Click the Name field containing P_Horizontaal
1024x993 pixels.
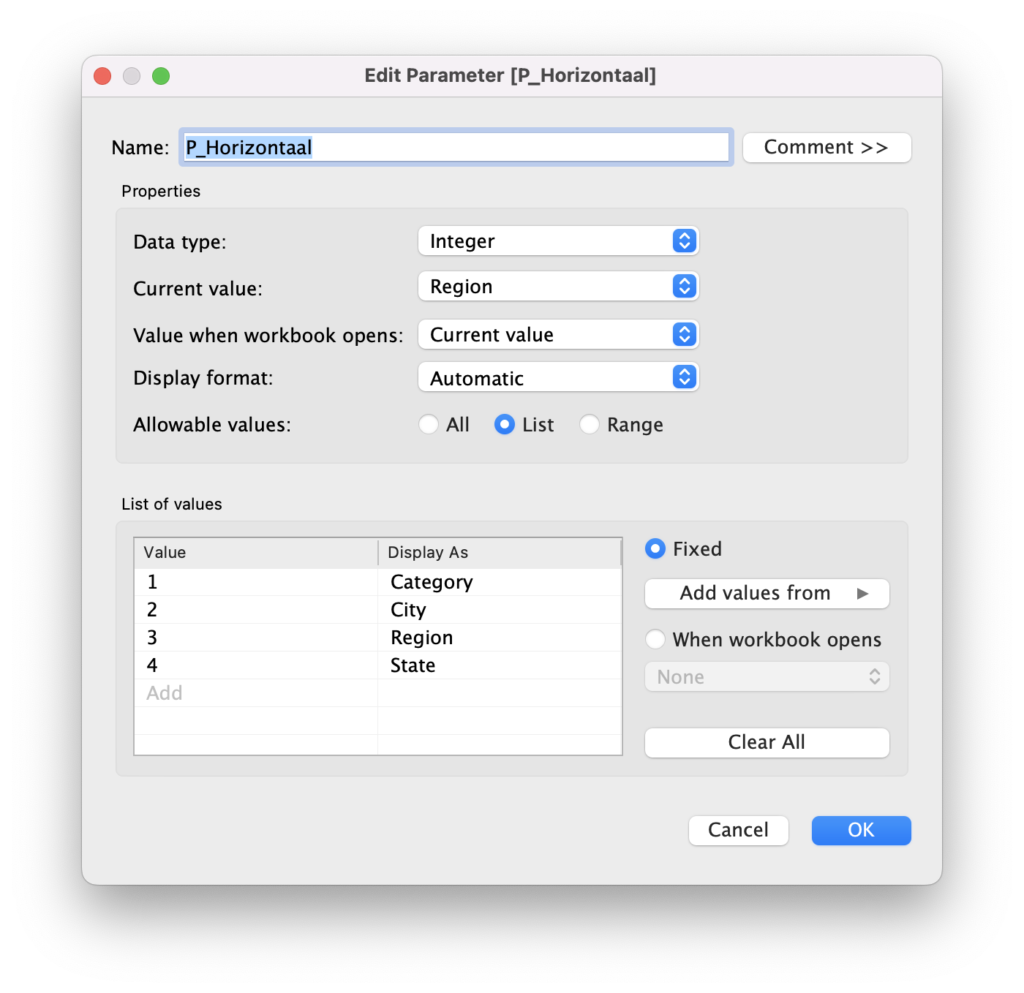point(455,147)
